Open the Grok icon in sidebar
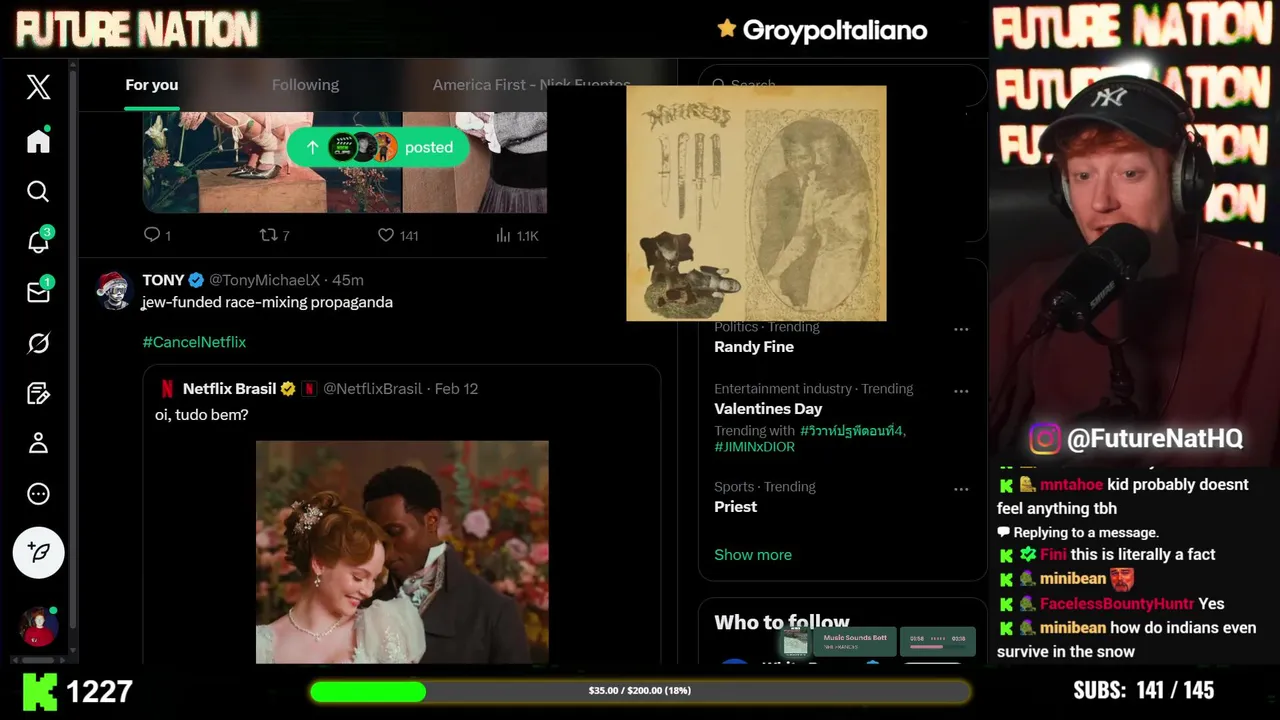Image resolution: width=1280 pixels, height=720 pixels. 38,343
